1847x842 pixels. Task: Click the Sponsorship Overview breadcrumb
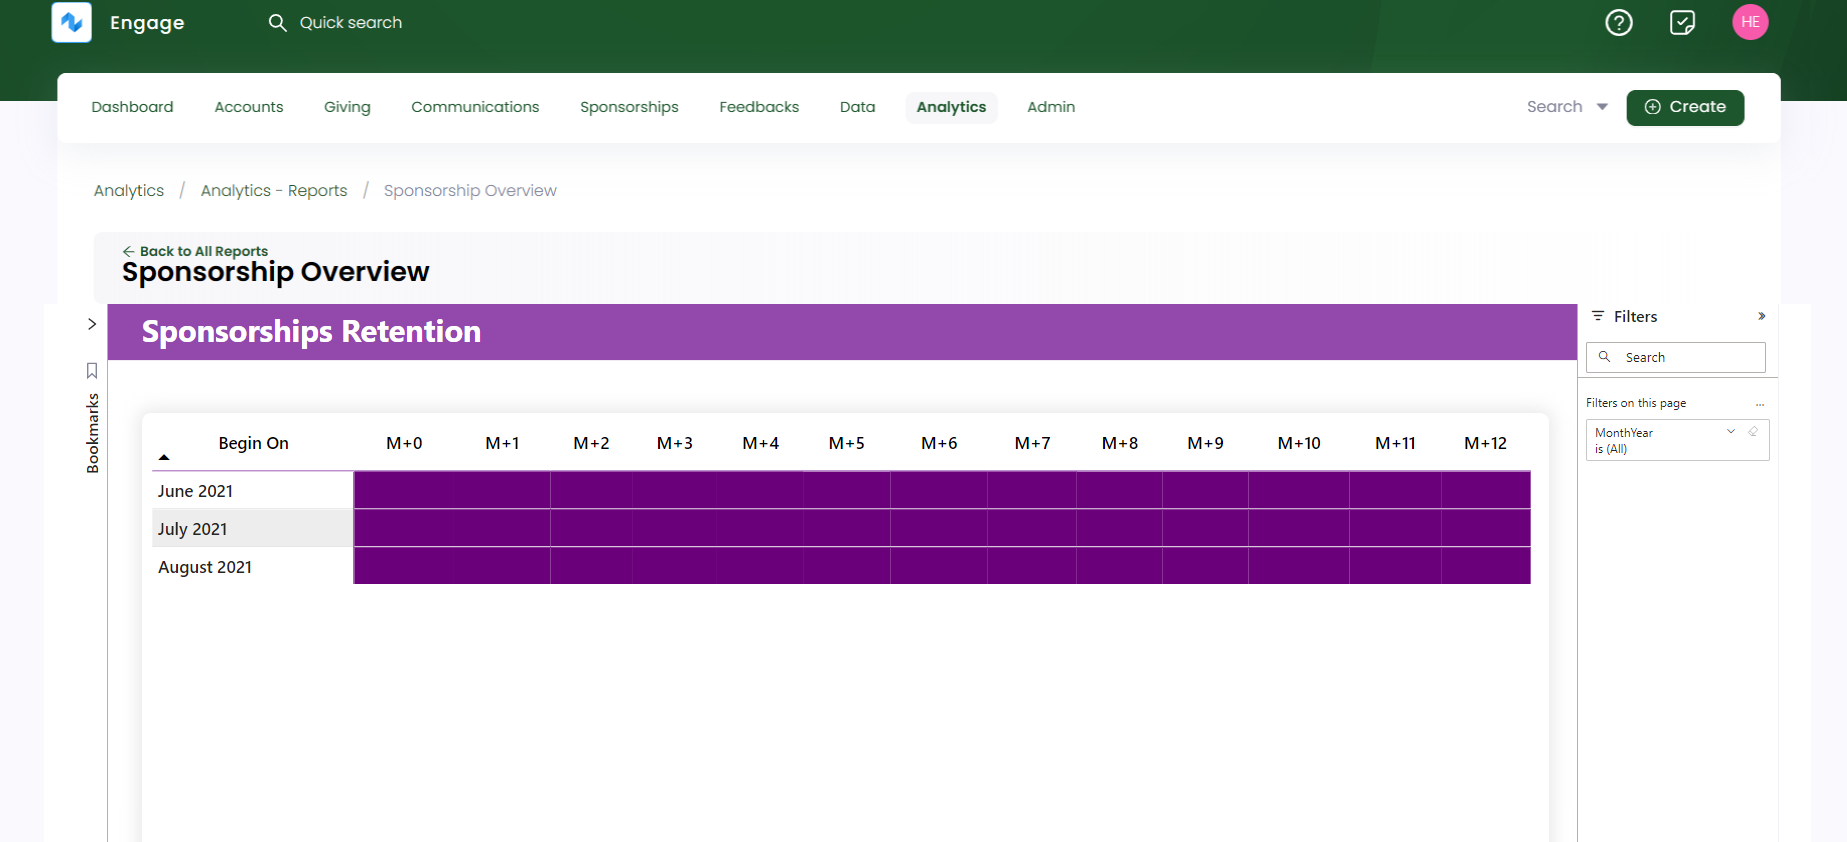click(x=470, y=190)
